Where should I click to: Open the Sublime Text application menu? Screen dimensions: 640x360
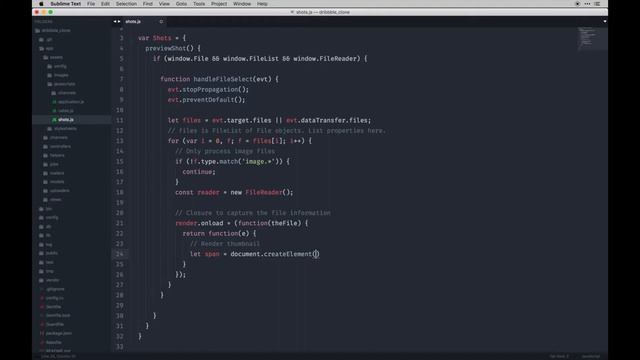click(x=66, y=4)
